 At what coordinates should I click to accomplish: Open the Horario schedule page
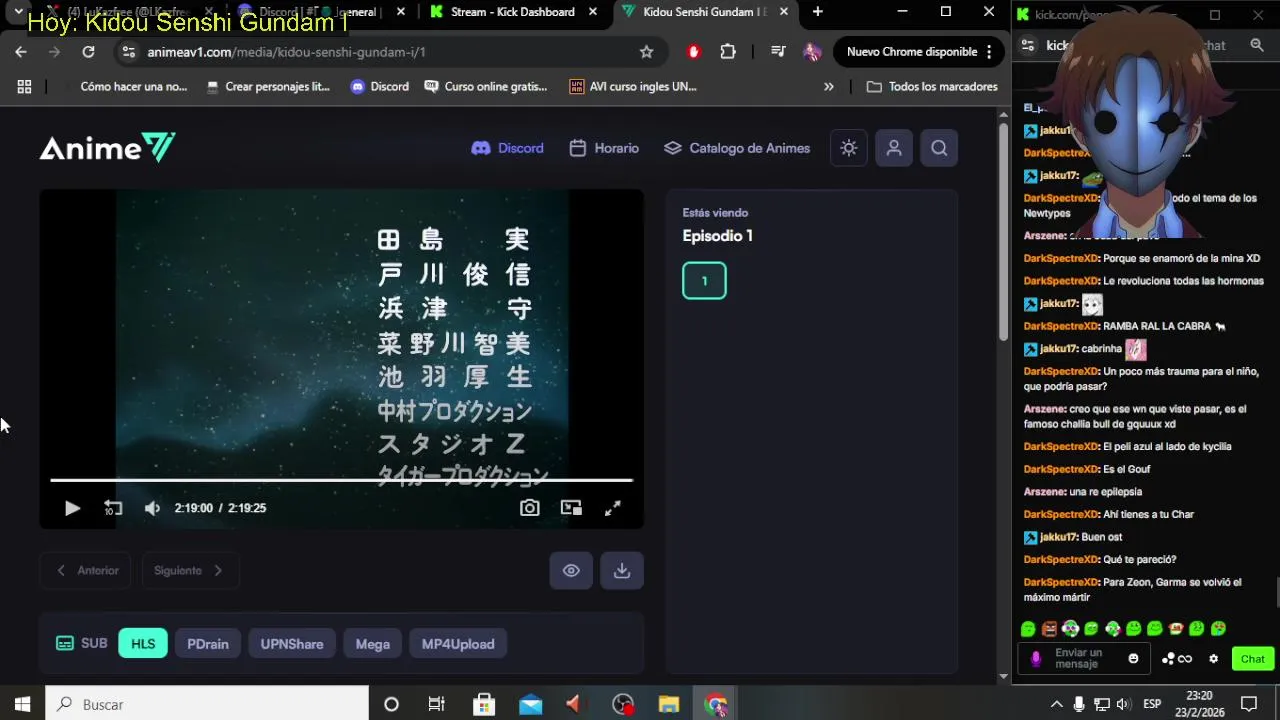[x=604, y=148]
